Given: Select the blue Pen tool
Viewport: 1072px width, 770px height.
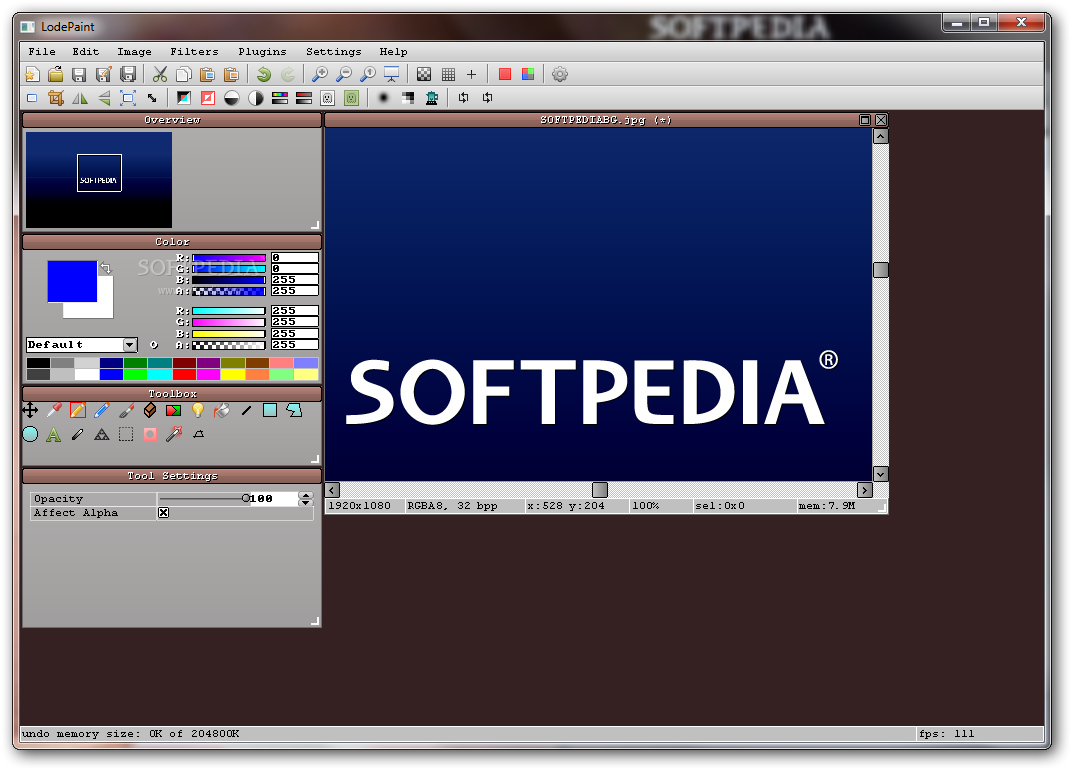Looking at the screenshot, I should point(102,410).
